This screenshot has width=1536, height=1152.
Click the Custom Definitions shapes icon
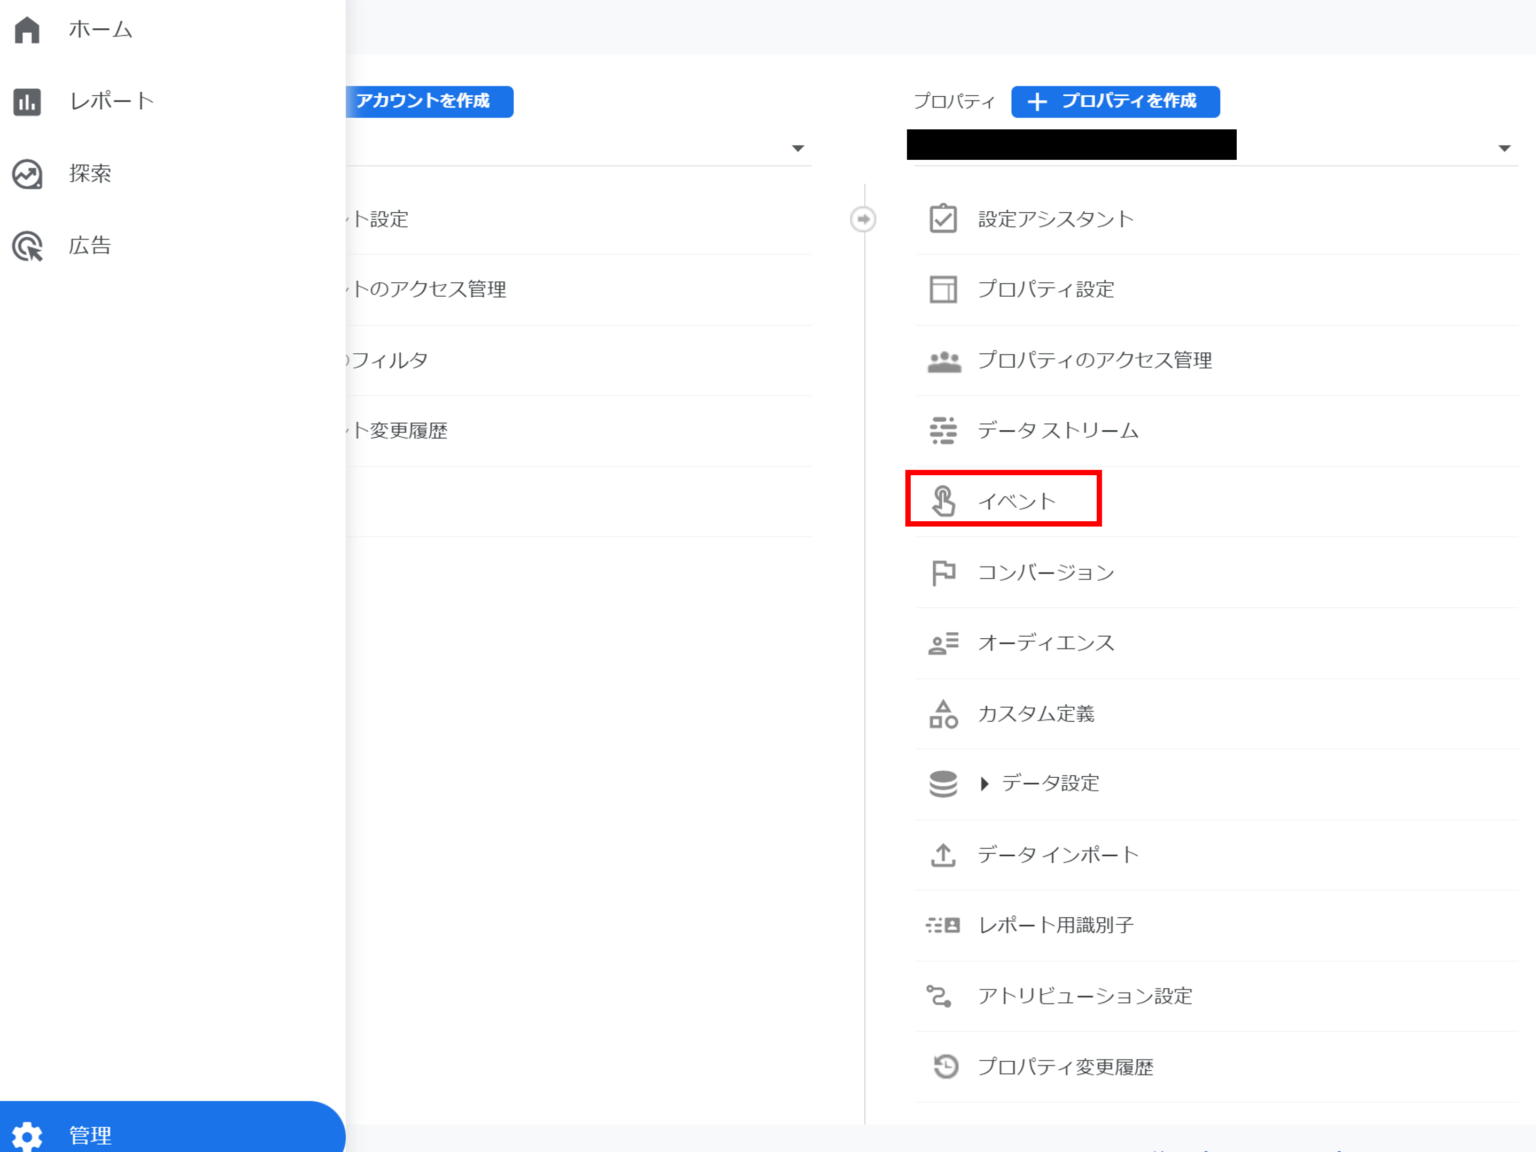click(943, 714)
